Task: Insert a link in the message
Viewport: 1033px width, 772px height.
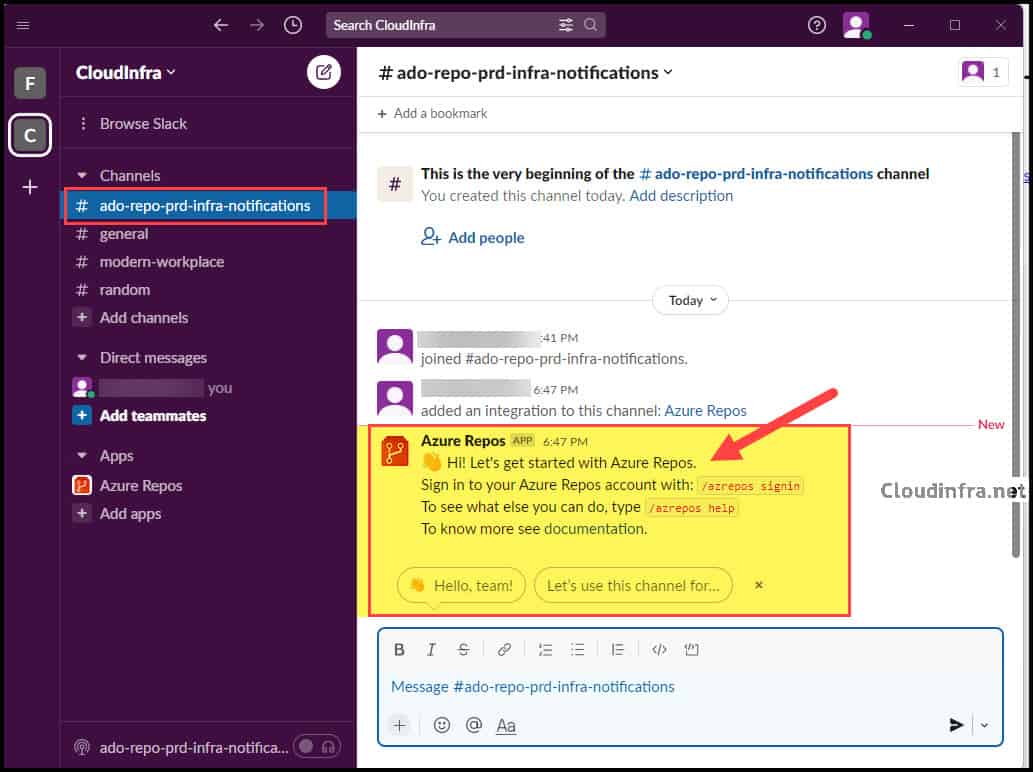Action: pyautogui.click(x=504, y=649)
